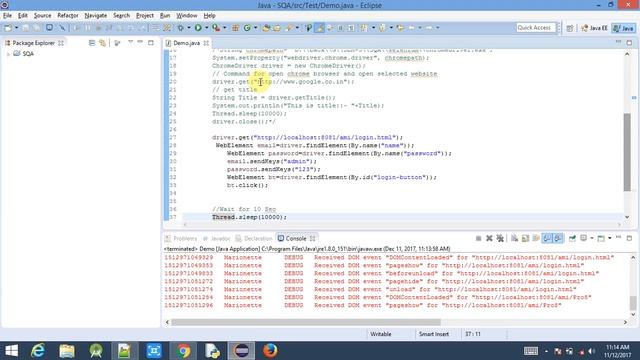Maximize the Package Explorer view
The height and width of the screenshot is (360, 640).
click(151, 42)
